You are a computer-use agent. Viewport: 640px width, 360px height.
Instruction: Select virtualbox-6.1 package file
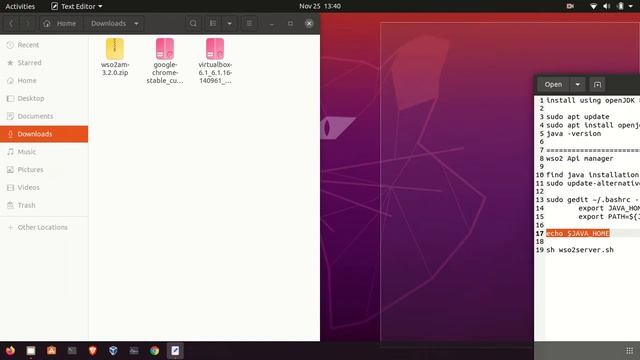point(215,61)
